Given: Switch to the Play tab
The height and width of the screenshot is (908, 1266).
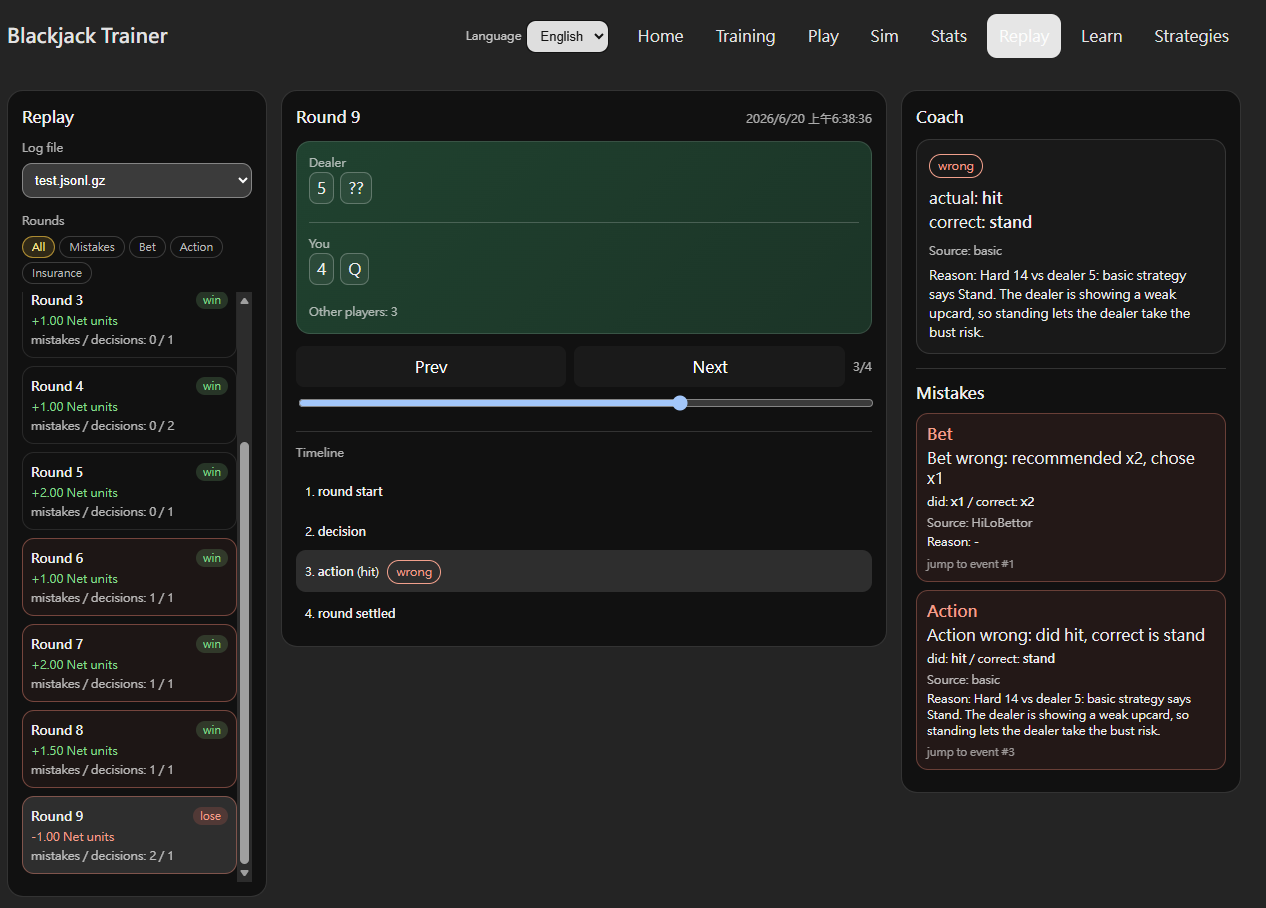Looking at the screenshot, I should 823,36.
